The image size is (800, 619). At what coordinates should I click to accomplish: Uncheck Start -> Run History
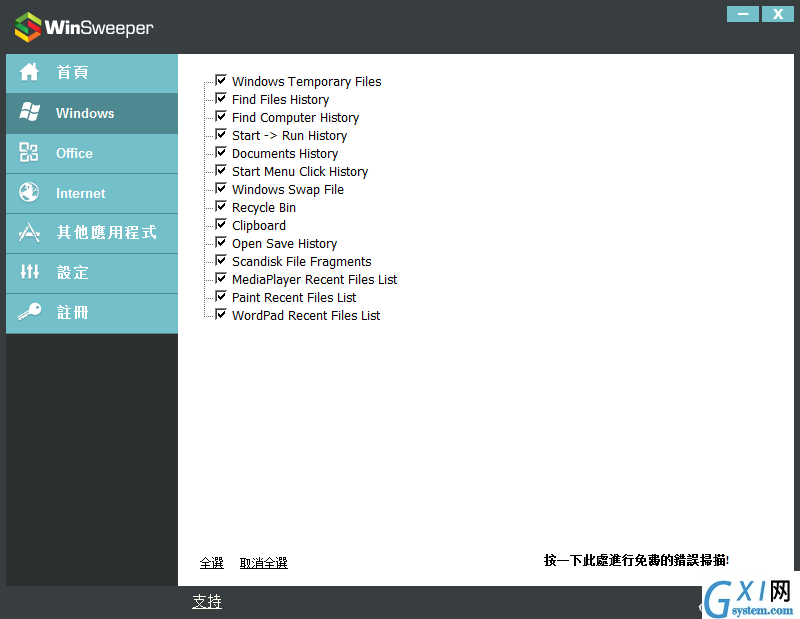click(221, 134)
